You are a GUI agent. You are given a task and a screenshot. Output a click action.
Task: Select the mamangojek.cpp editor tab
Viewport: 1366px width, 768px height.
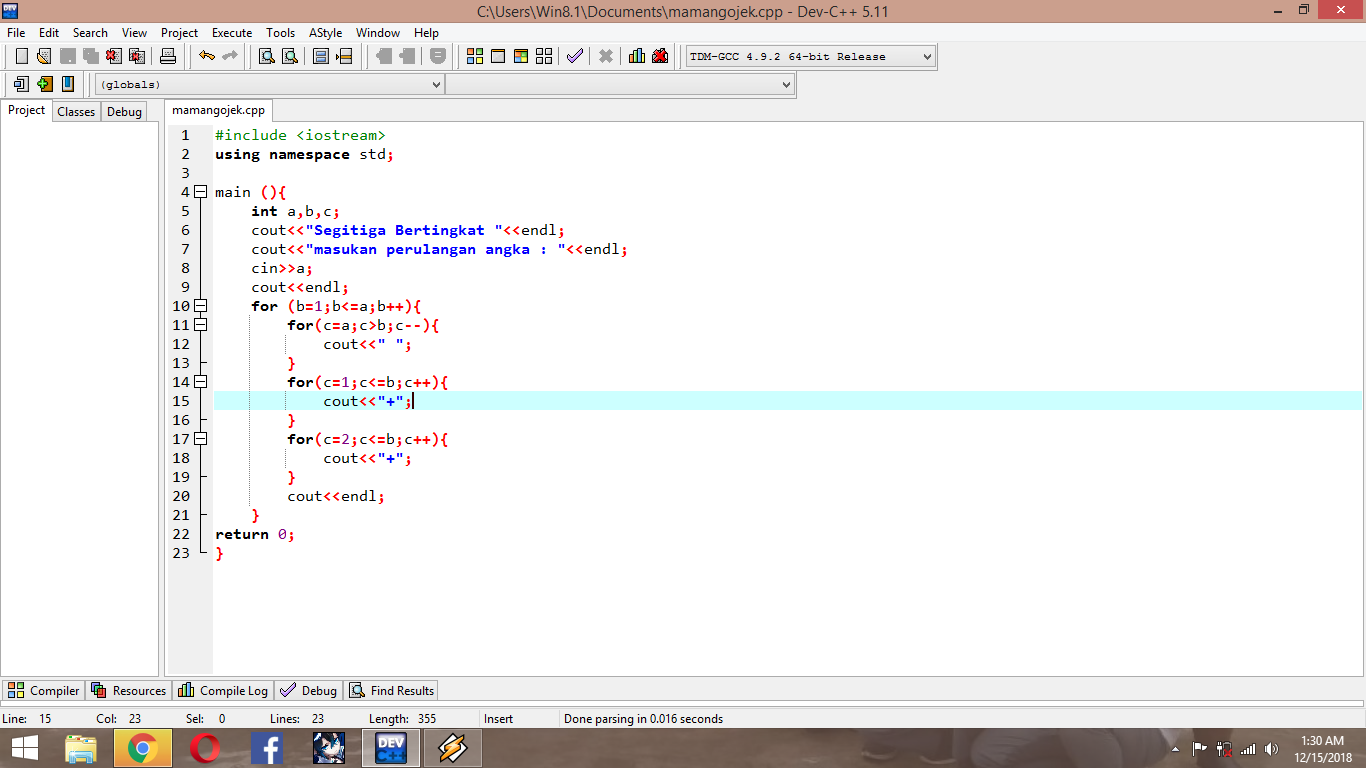tap(217, 111)
